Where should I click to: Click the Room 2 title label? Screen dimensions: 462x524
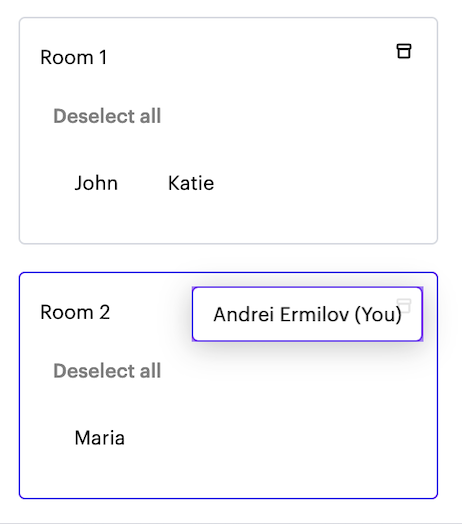pos(75,312)
